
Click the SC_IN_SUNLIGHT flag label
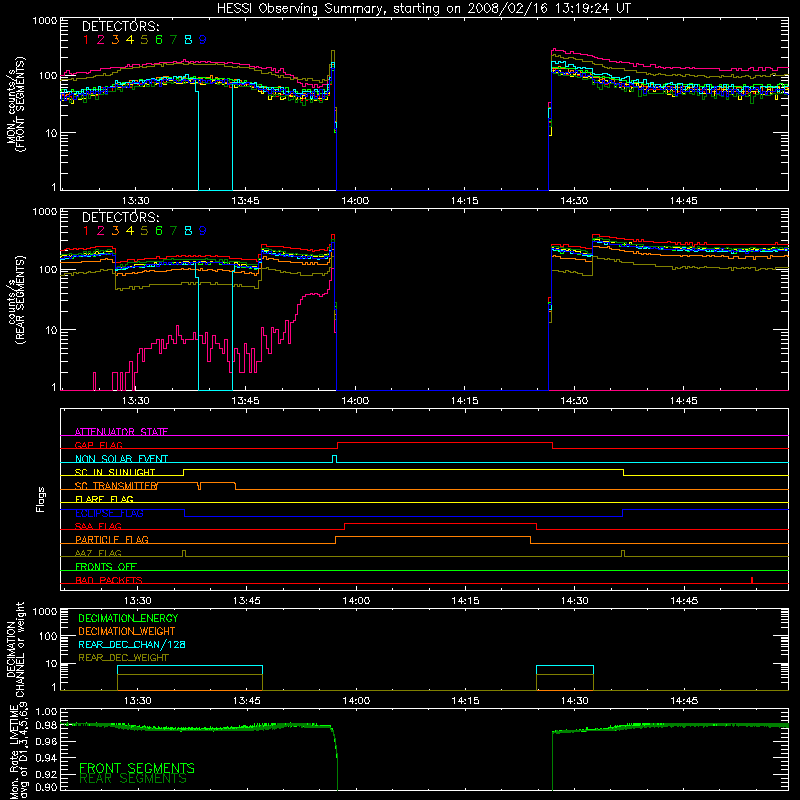[115, 472]
